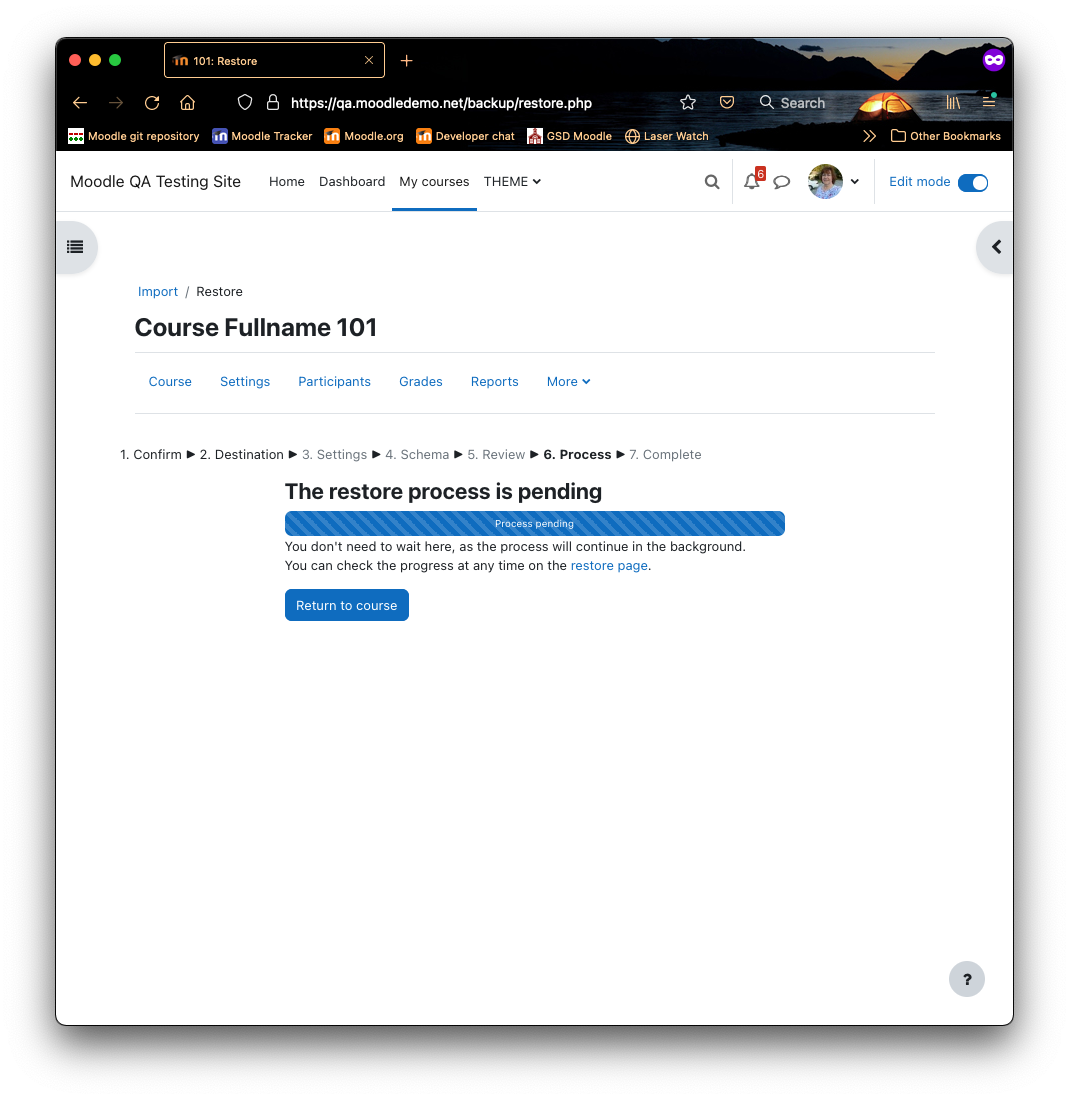The image size is (1069, 1099).
Task: Click the browser forward arrow
Action: 116,103
